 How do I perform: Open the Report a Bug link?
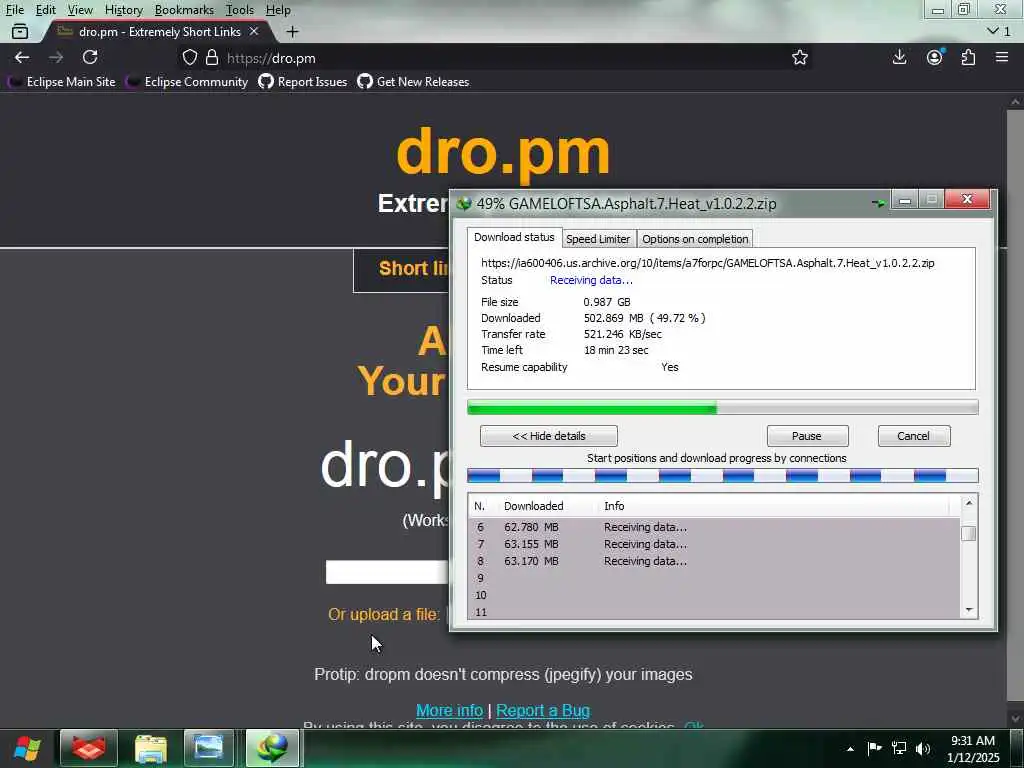point(543,710)
